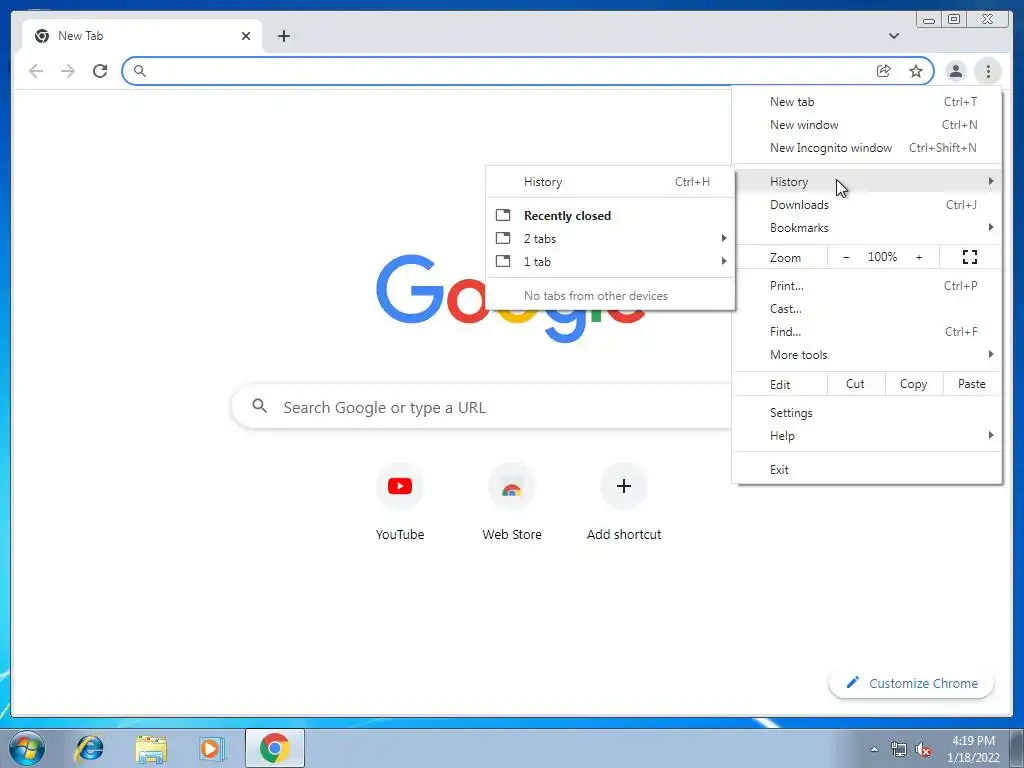Close the Chrome three-dot menu button
This screenshot has height=768, width=1024.
point(988,71)
